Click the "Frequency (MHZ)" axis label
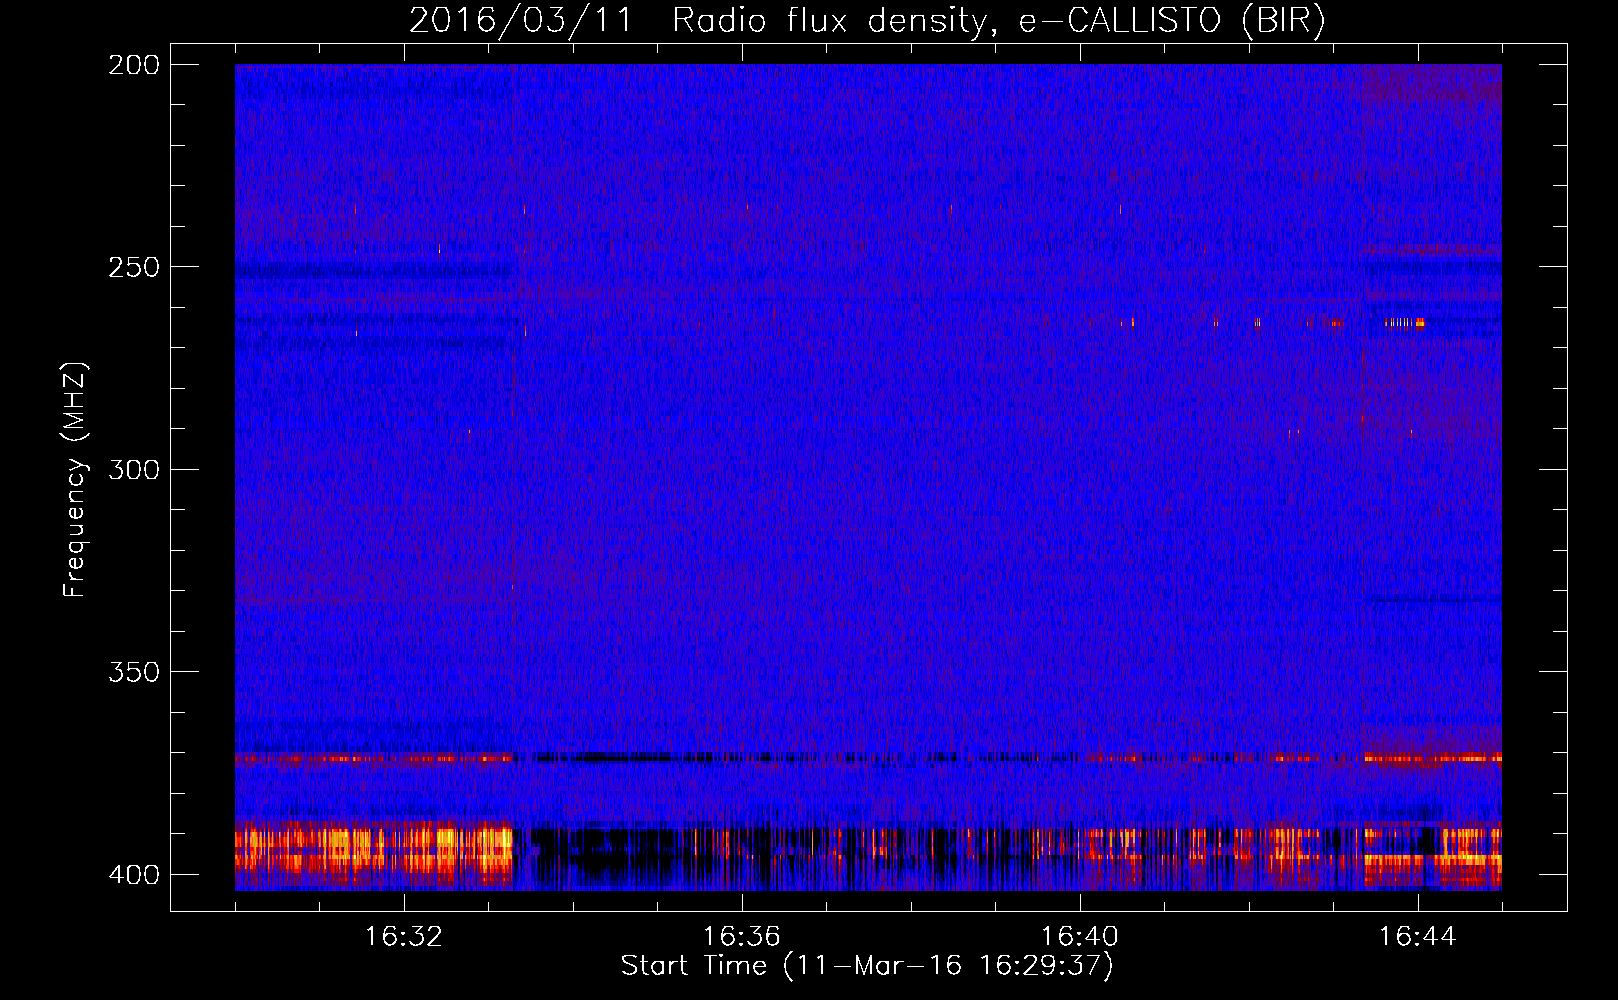 [x=75, y=479]
